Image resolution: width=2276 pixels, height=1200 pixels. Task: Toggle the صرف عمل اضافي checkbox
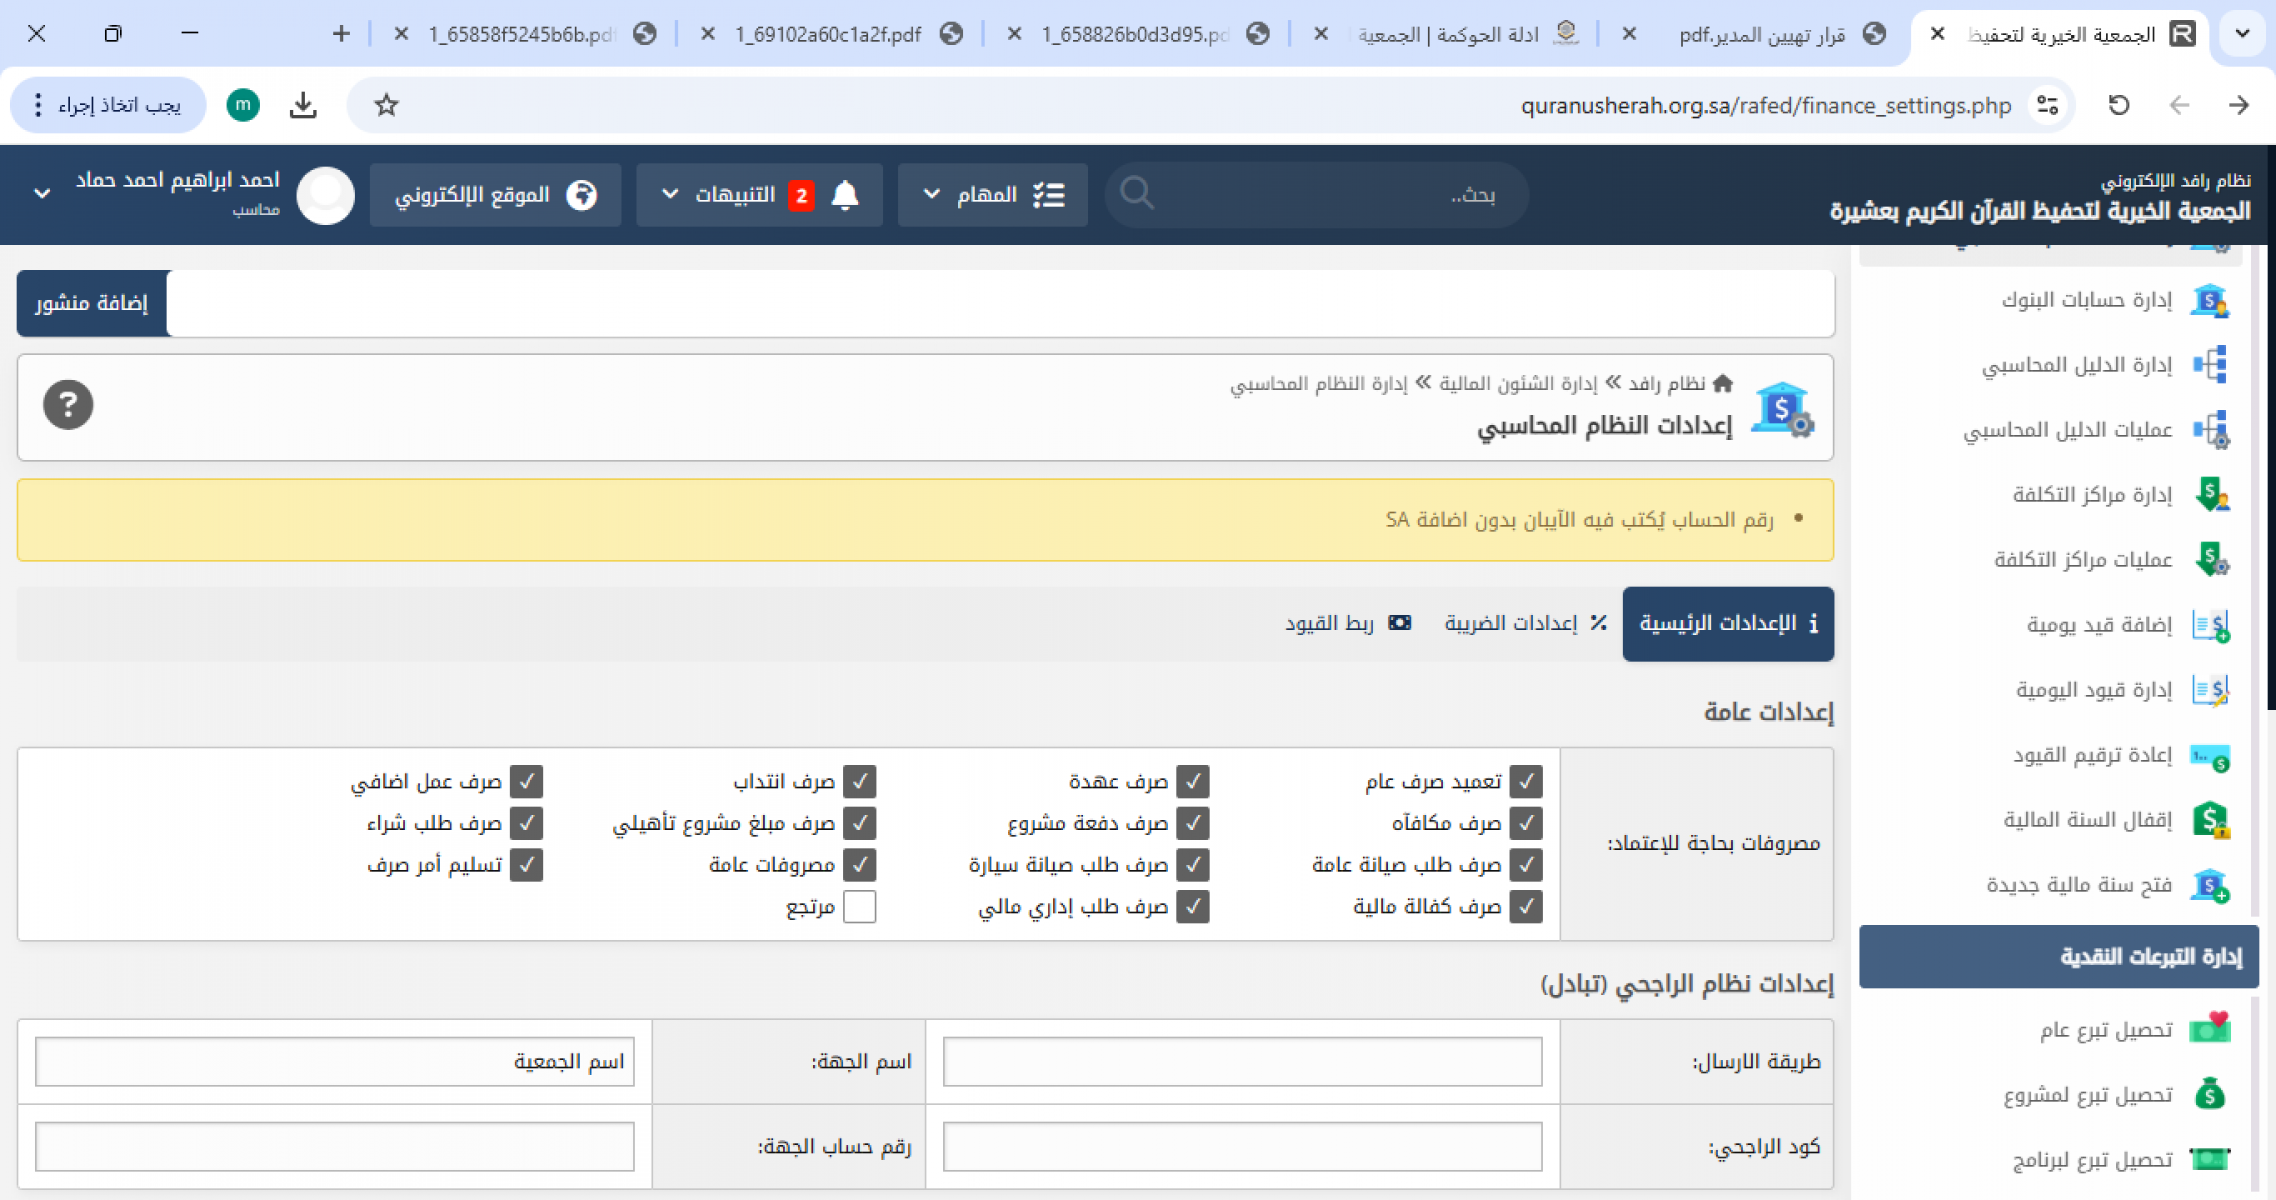pyautogui.click(x=526, y=781)
